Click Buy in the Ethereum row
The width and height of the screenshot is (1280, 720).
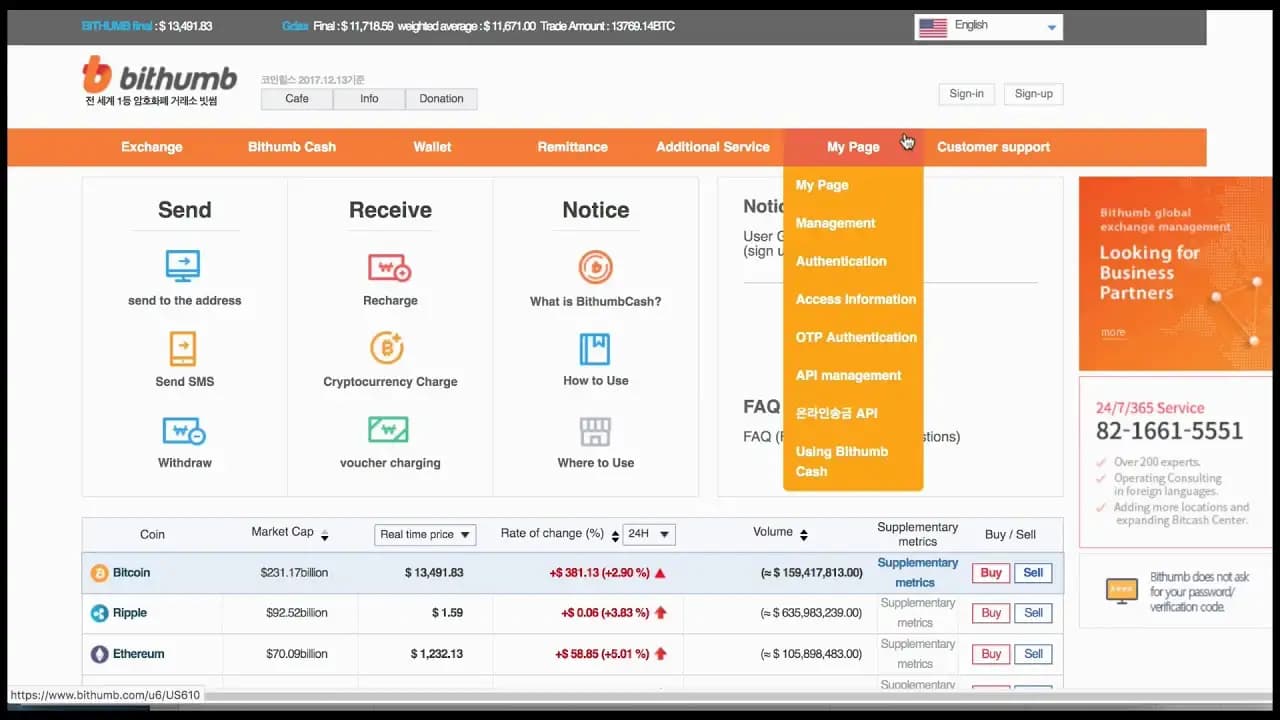click(x=991, y=654)
